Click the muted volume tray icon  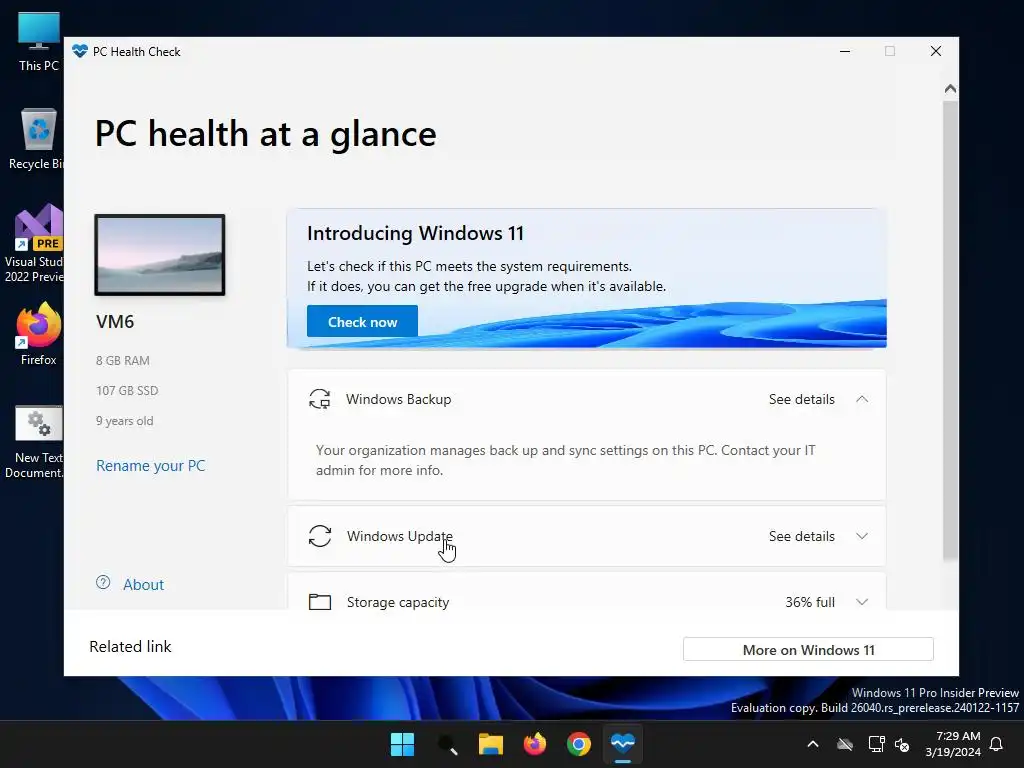pos(903,744)
